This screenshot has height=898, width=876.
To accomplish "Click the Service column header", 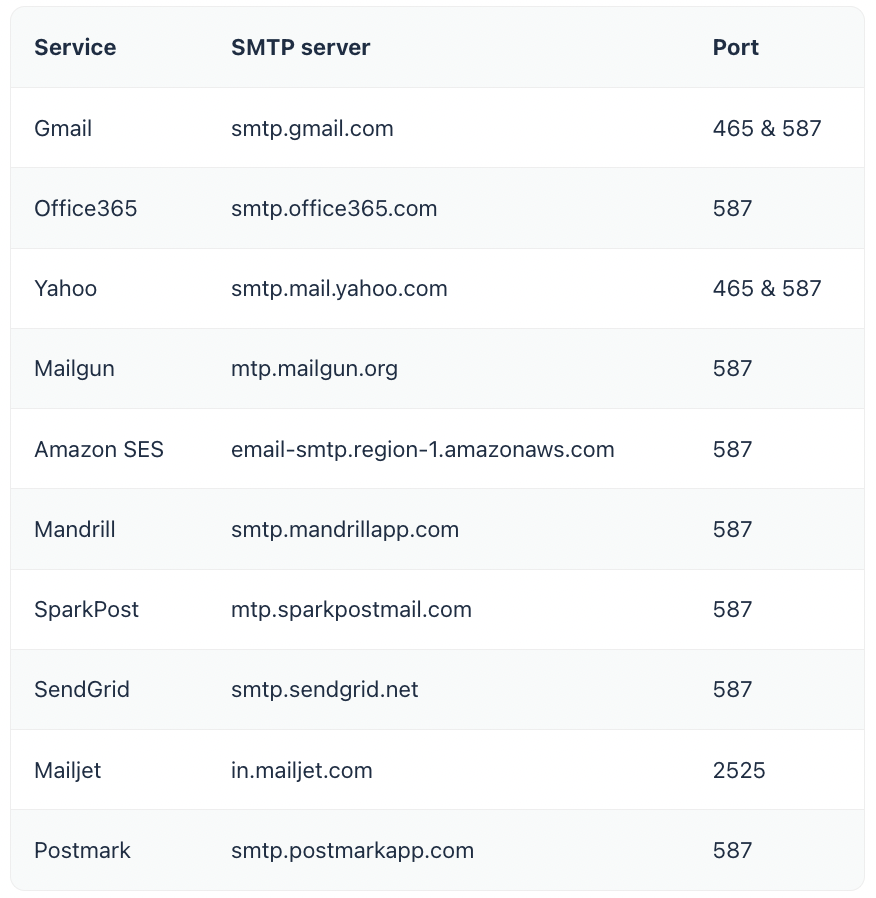I will click(x=75, y=48).
